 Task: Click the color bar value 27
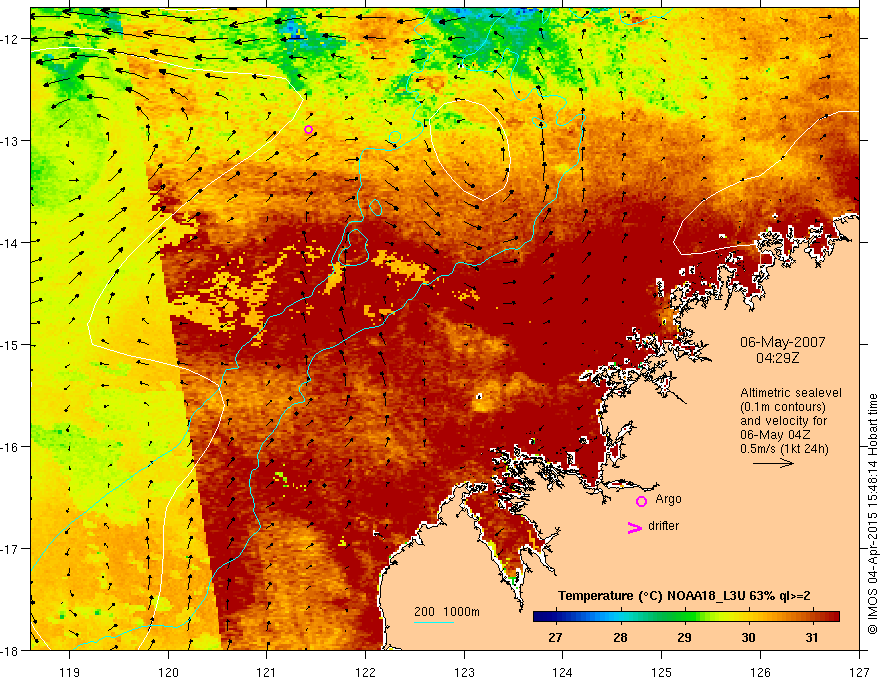tap(555, 638)
